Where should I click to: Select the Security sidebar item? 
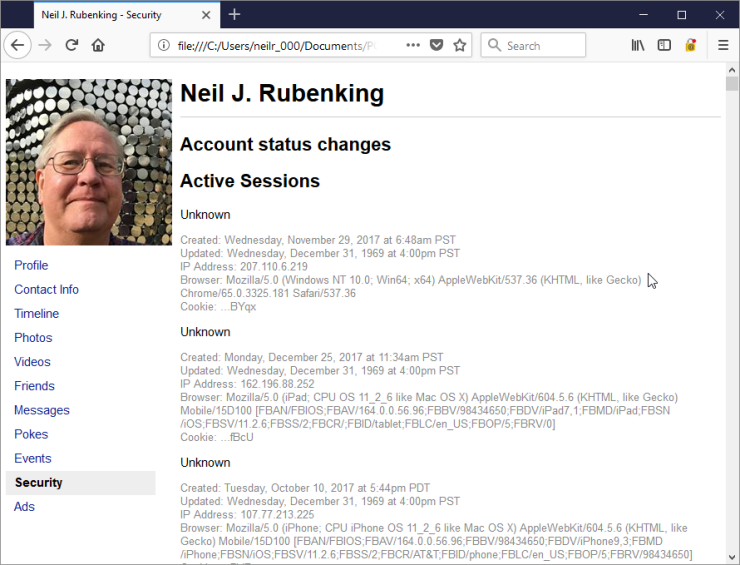point(81,482)
